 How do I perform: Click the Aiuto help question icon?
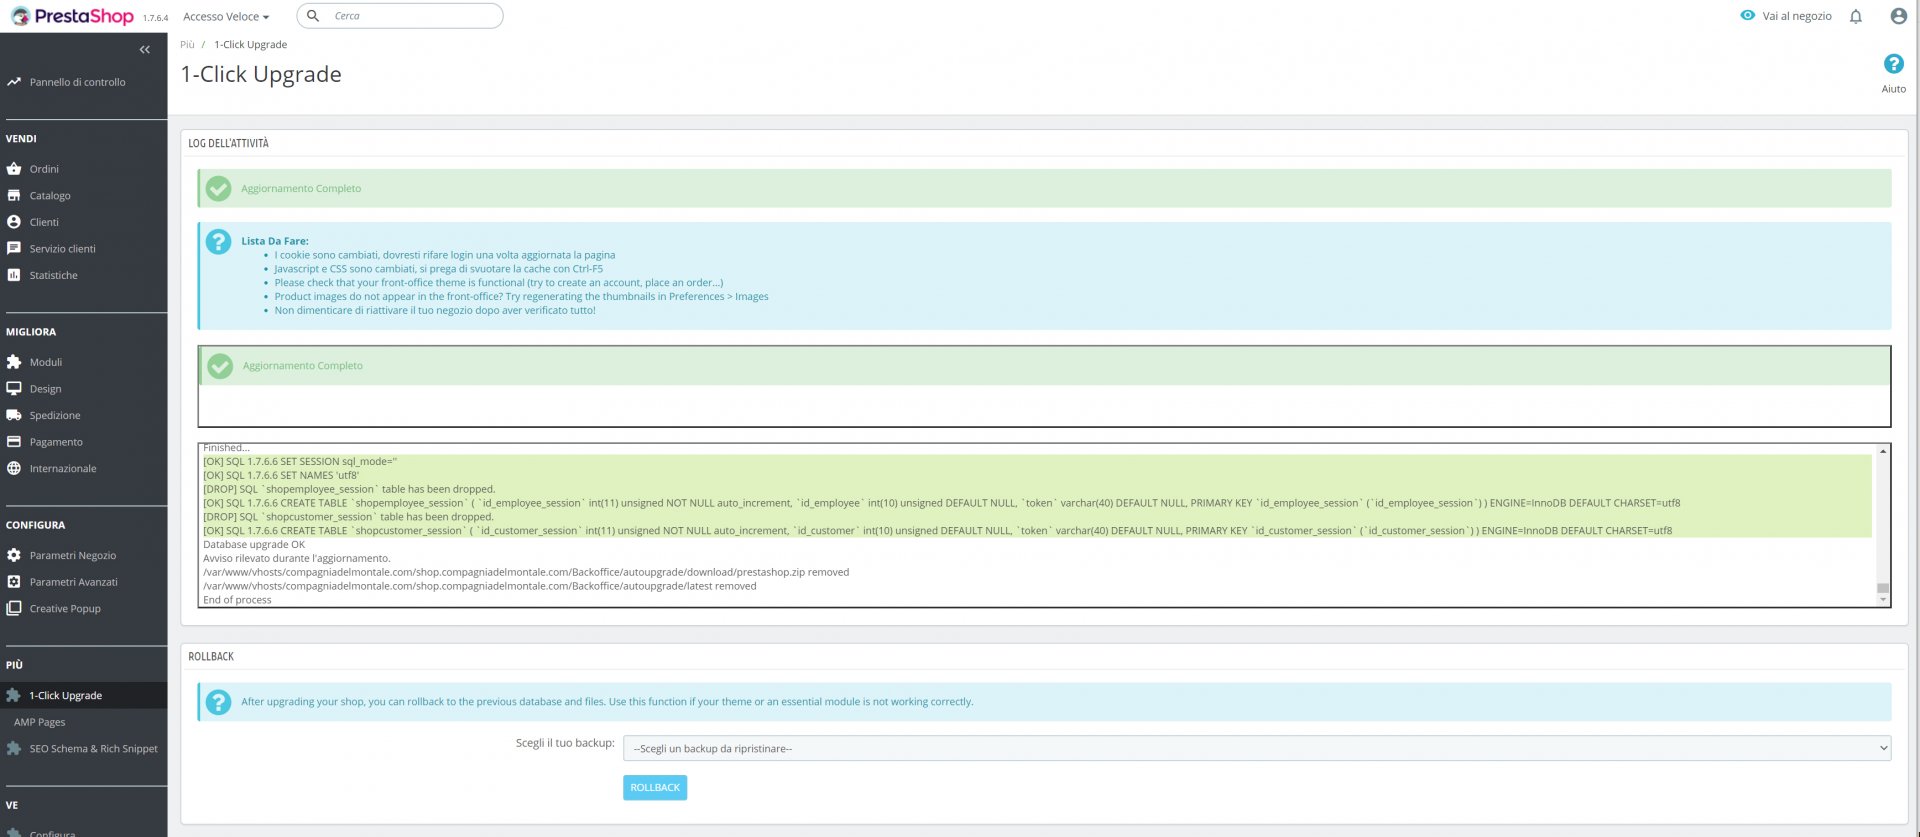tap(1893, 64)
